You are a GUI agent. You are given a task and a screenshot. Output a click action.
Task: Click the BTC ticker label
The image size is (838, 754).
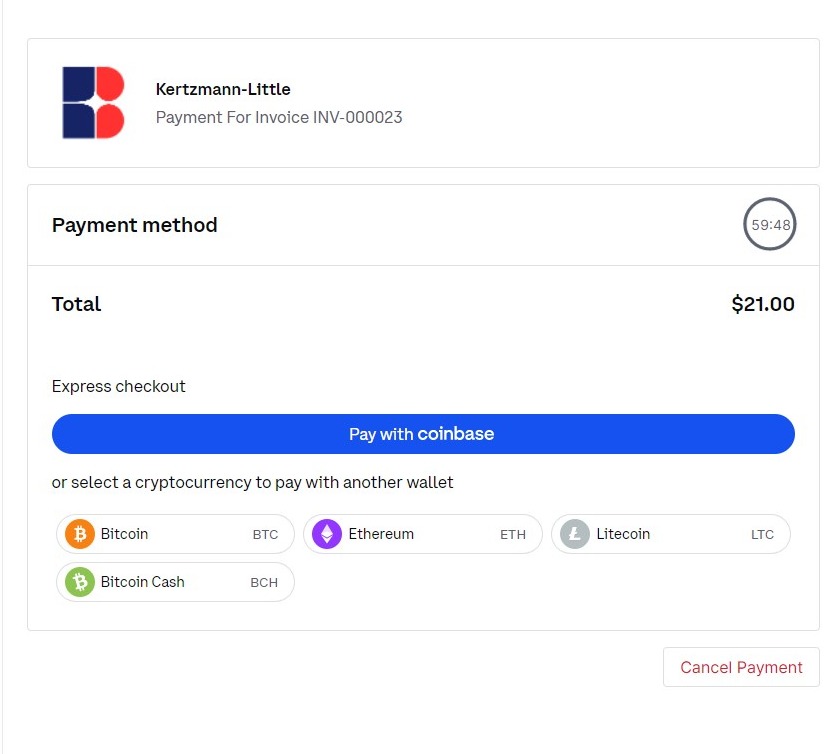pyautogui.click(x=266, y=534)
